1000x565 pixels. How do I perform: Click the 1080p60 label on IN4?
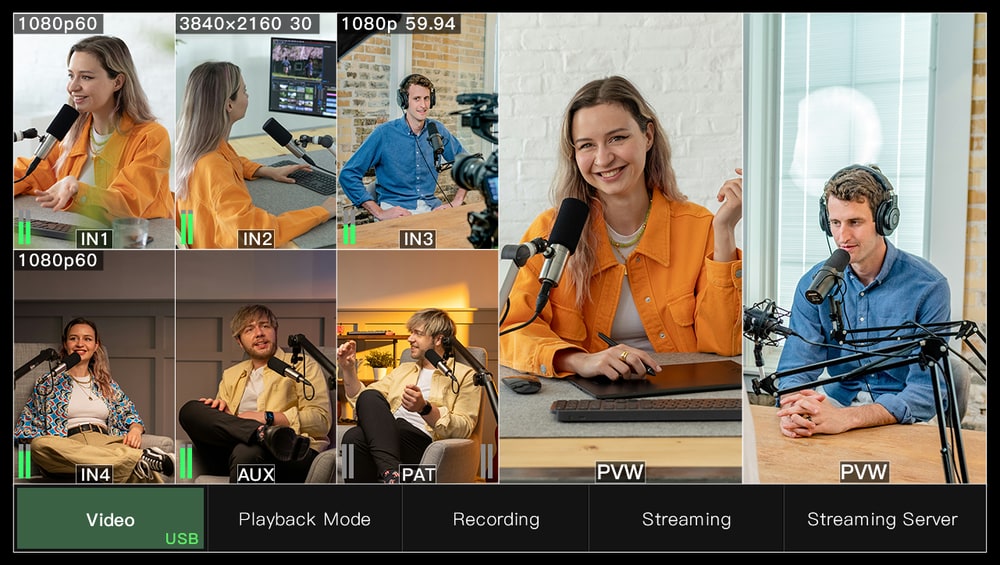click(58, 260)
